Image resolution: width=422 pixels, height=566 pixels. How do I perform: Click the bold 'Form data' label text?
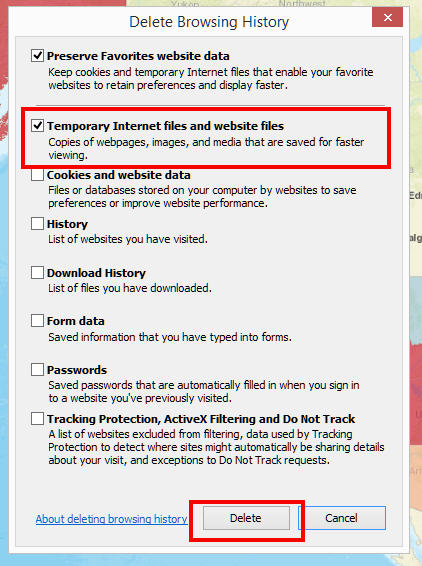click(76, 321)
